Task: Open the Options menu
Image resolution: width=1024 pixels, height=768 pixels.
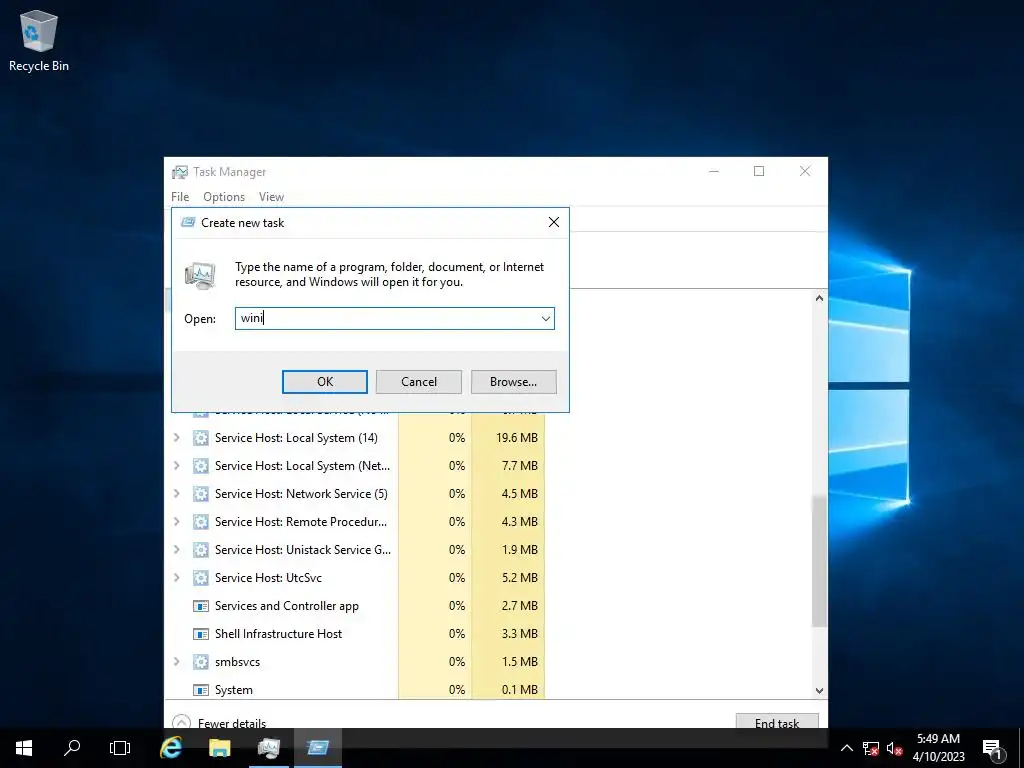Action: 224,197
